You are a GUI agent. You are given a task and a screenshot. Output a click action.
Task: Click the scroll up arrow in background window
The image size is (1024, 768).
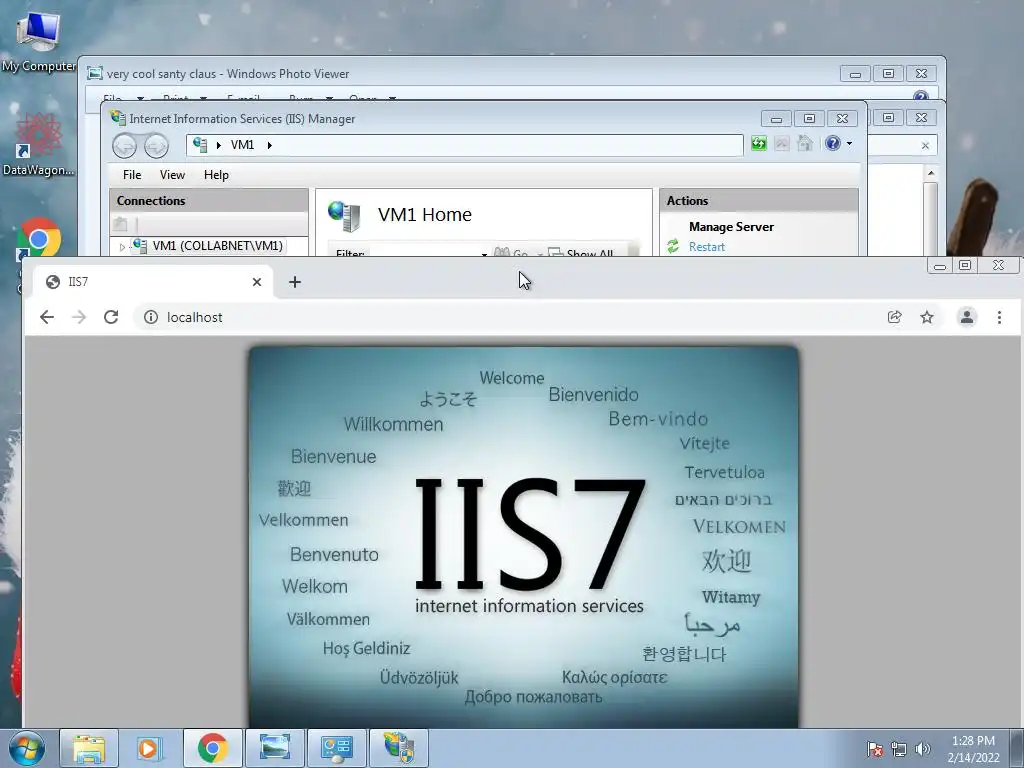931,173
